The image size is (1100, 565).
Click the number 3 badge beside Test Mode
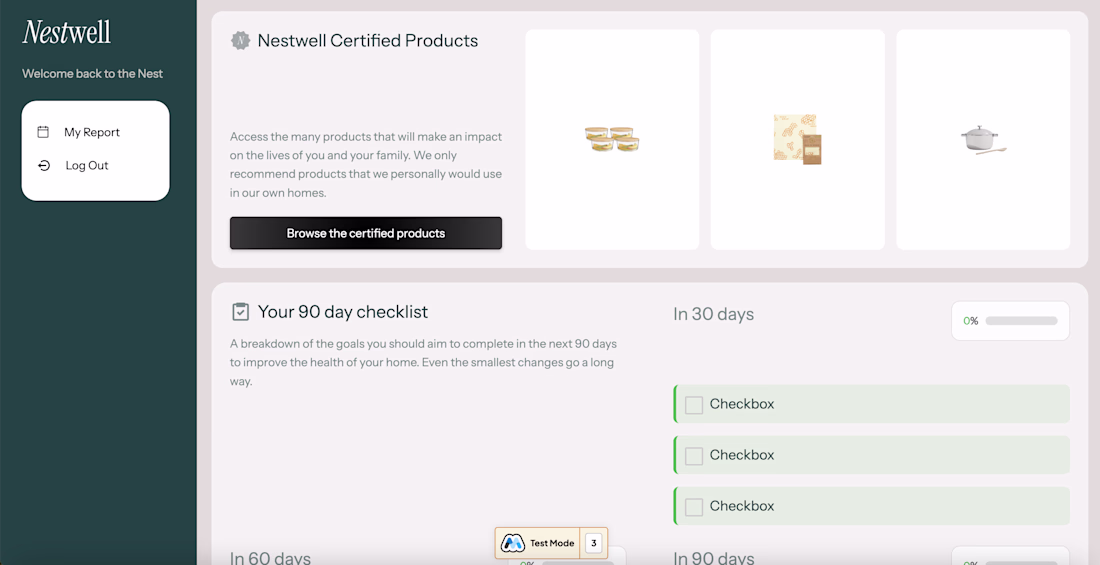[x=594, y=543]
